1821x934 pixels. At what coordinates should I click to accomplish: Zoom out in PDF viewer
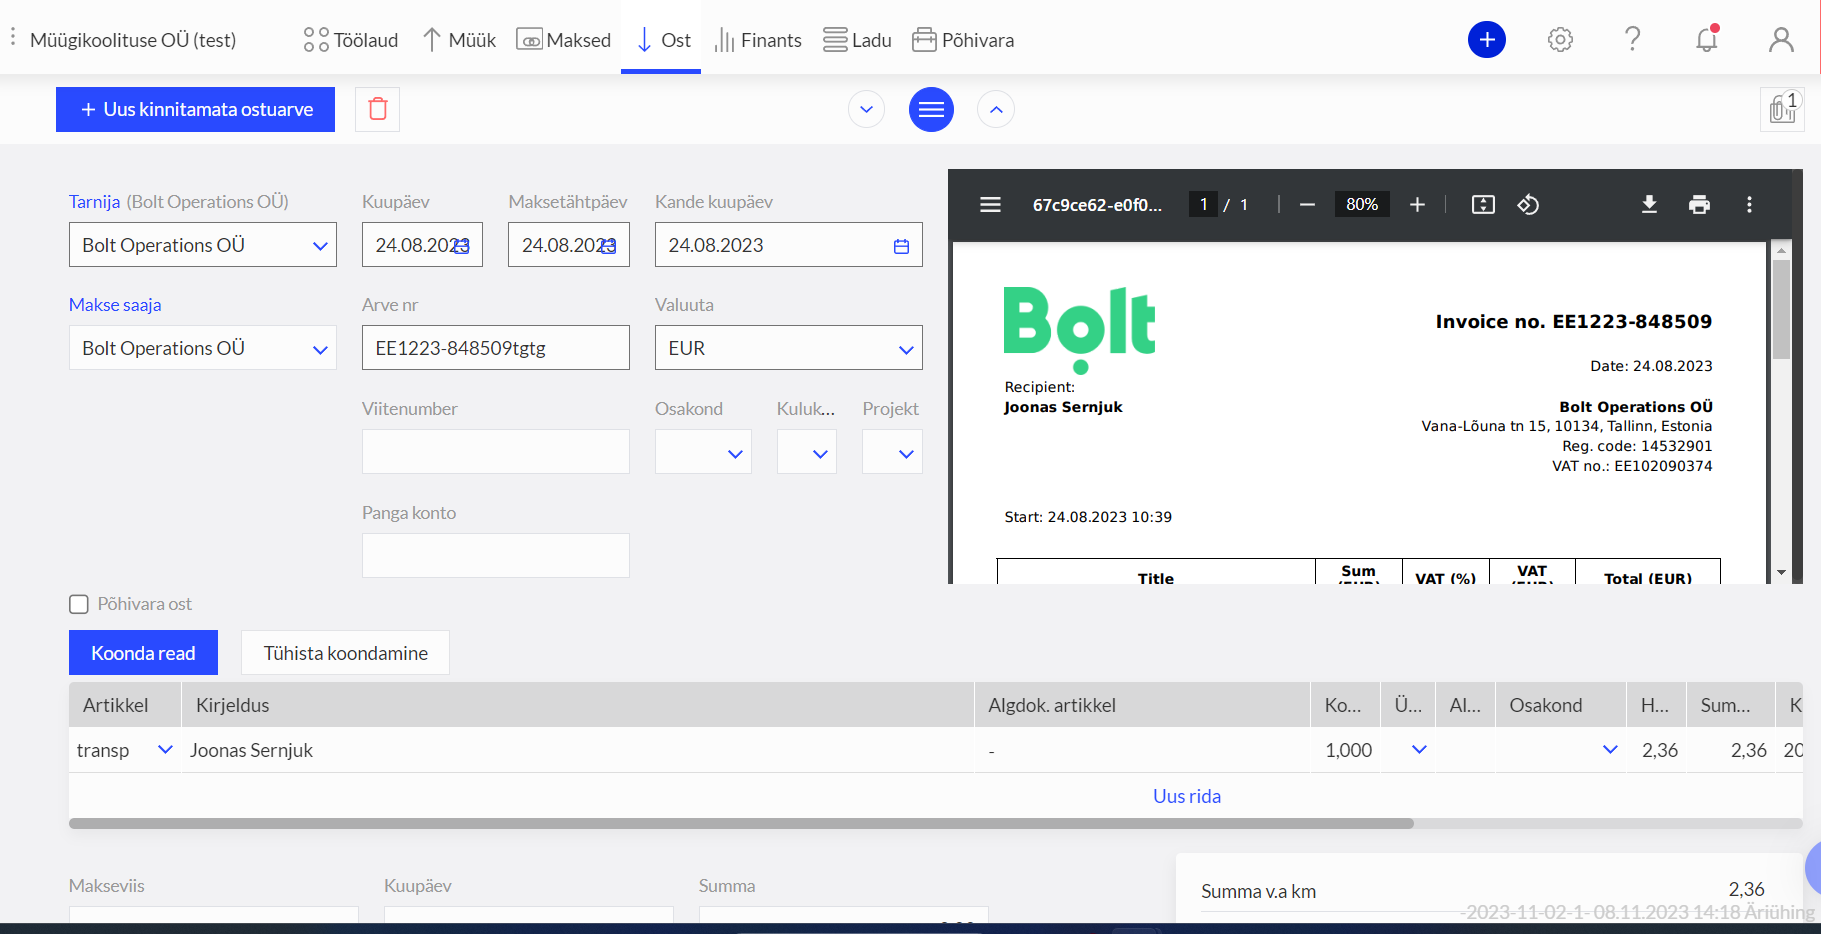(1307, 205)
